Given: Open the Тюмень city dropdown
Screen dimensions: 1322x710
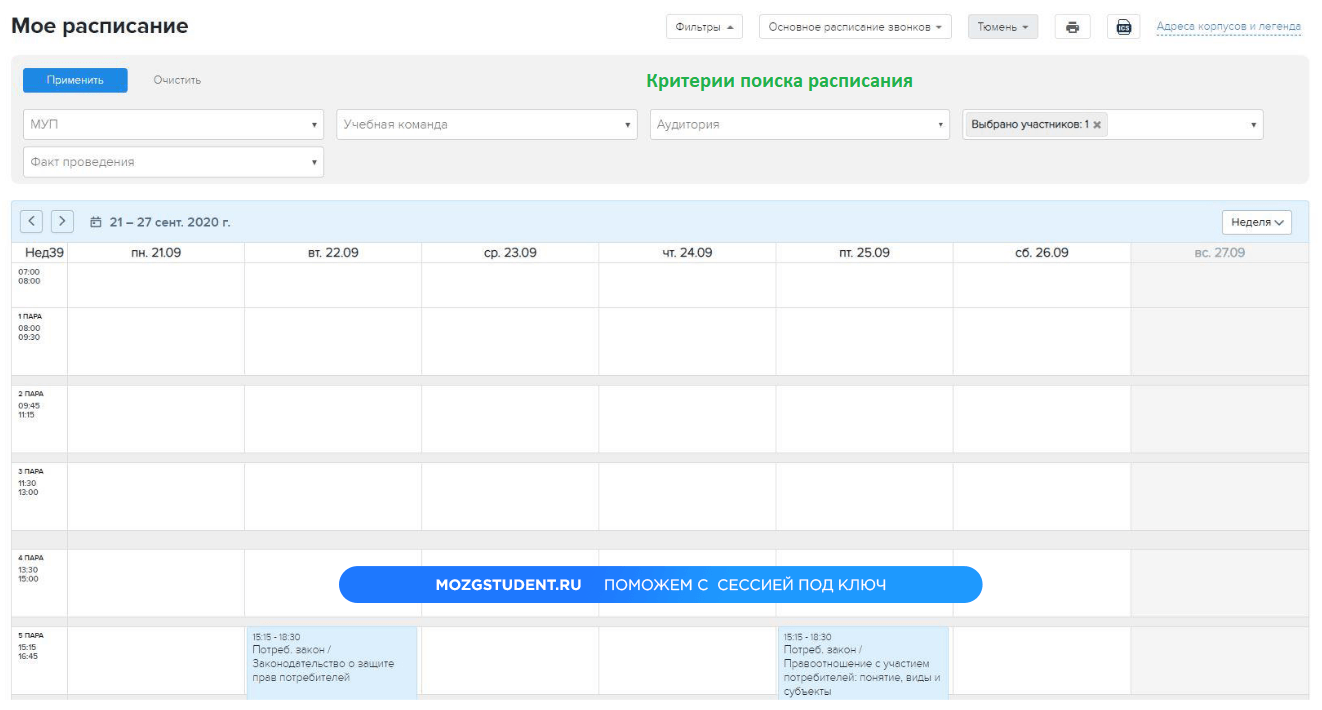Looking at the screenshot, I should click(x=1002, y=27).
